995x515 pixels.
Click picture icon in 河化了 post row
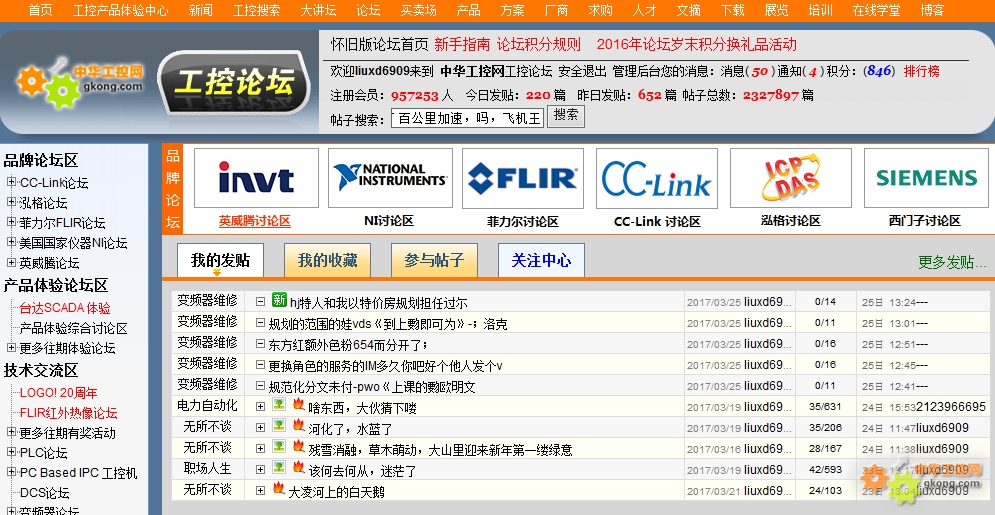[x=279, y=426]
